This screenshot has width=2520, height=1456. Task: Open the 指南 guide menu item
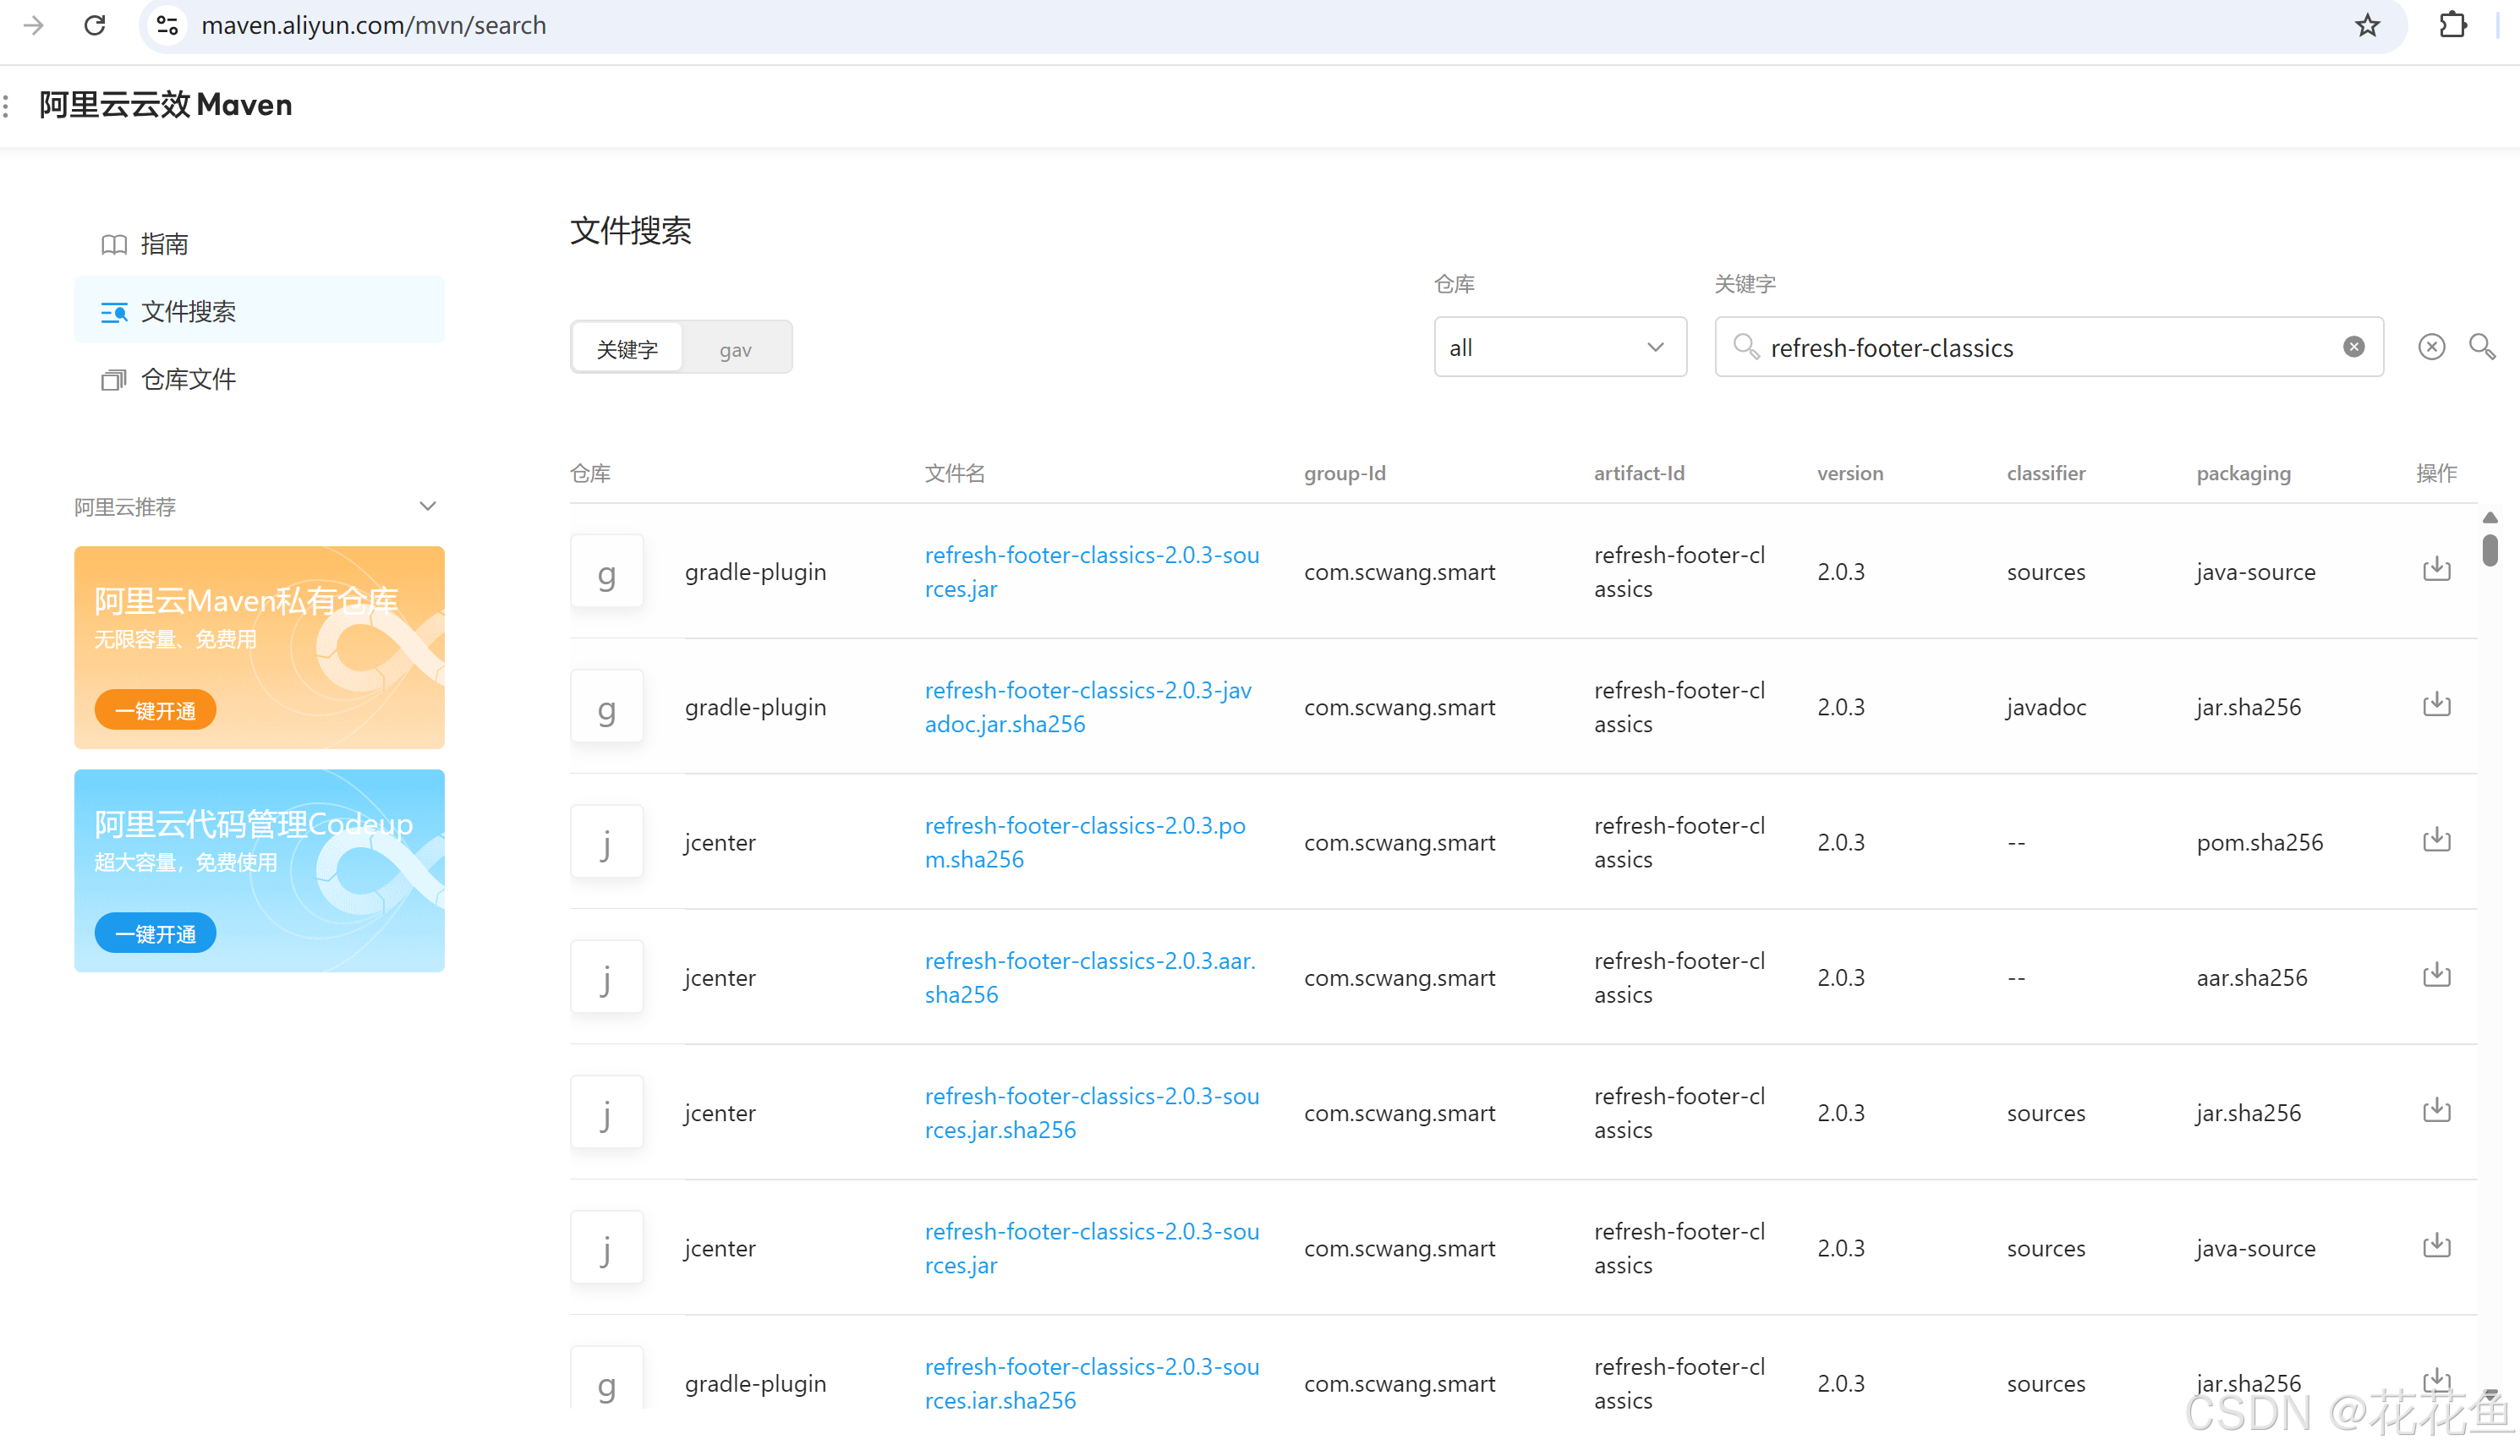(x=163, y=244)
